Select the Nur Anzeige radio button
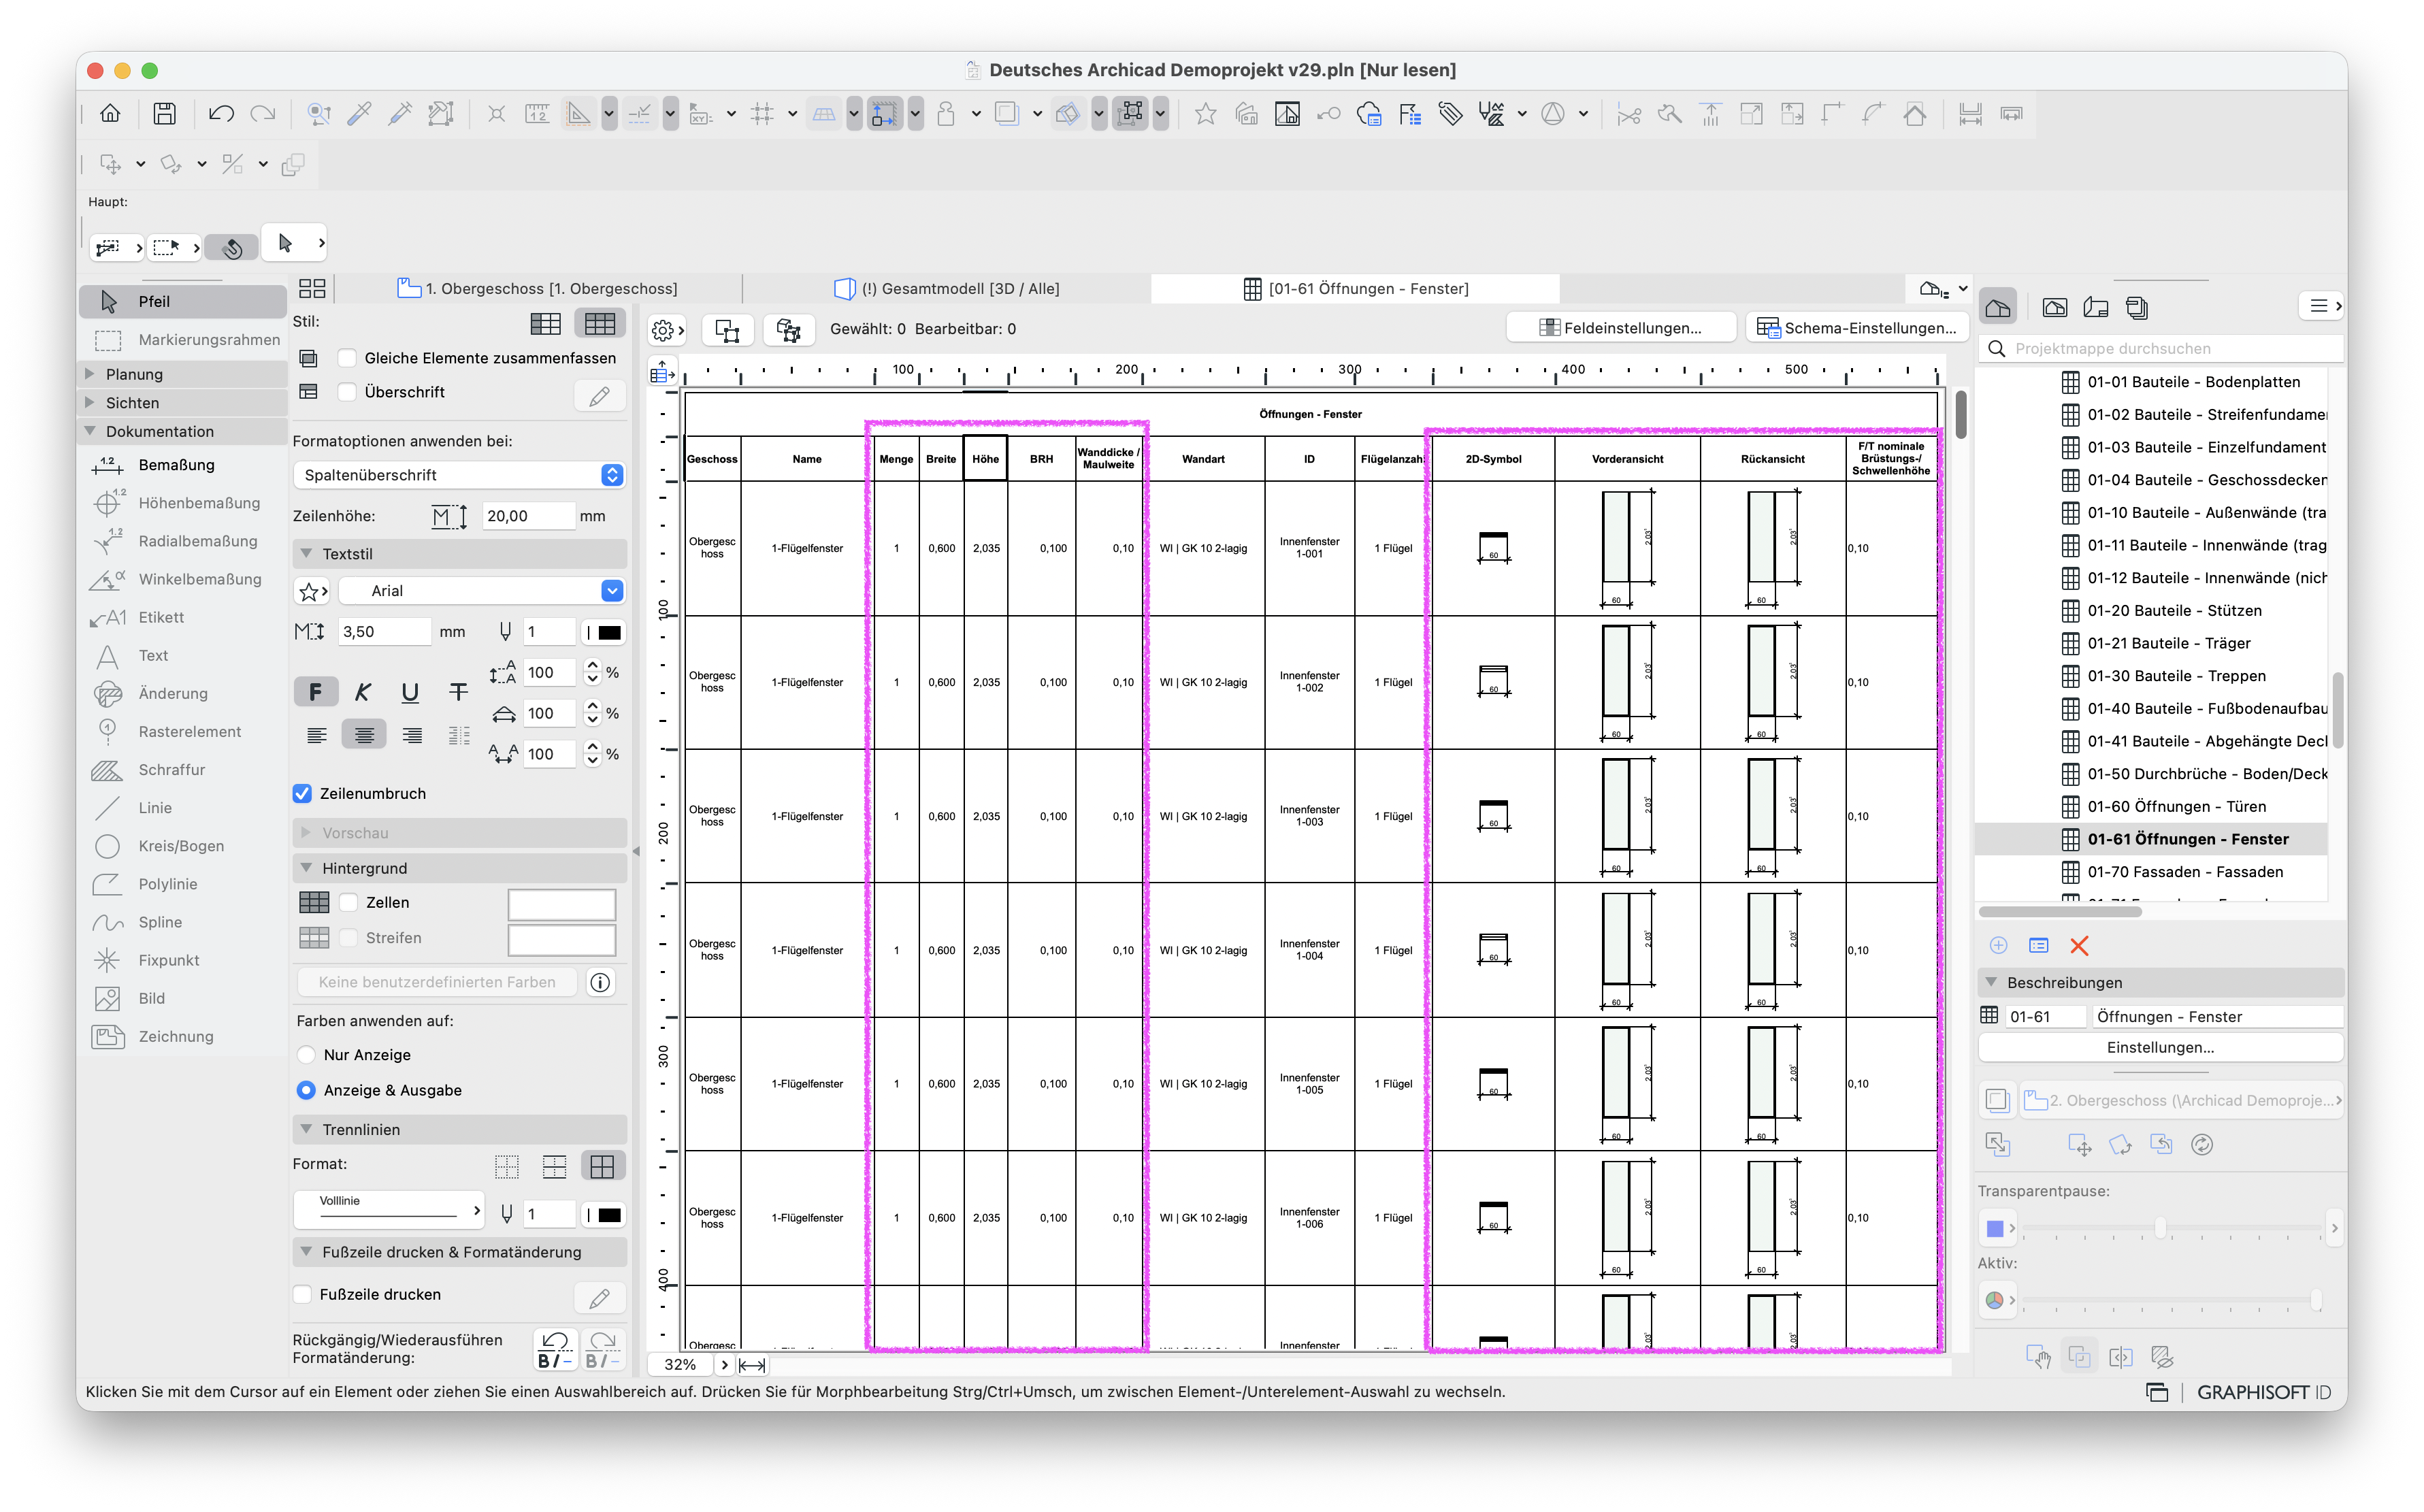 coord(306,1054)
